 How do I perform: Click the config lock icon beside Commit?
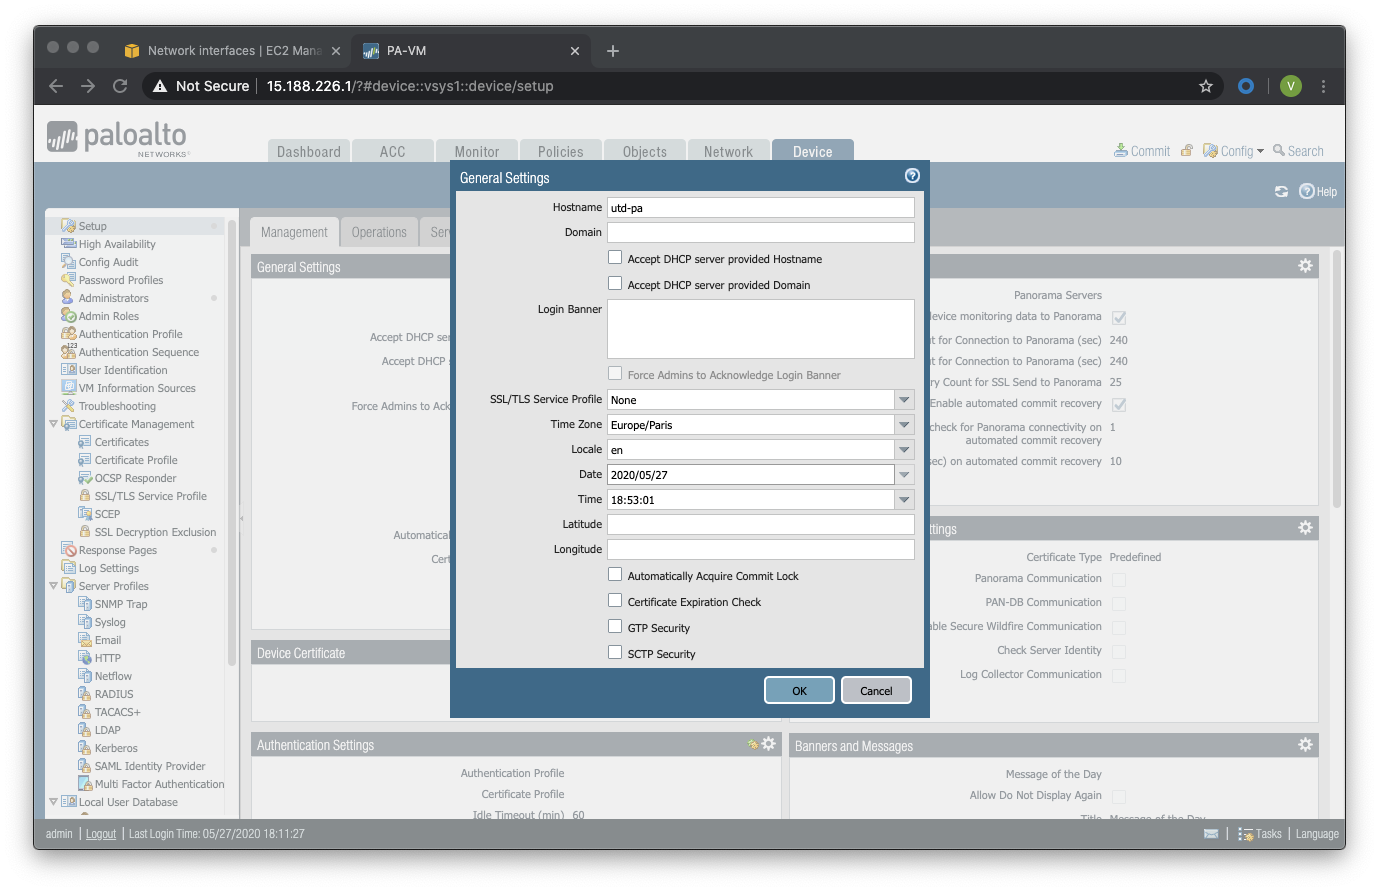[1187, 151]
